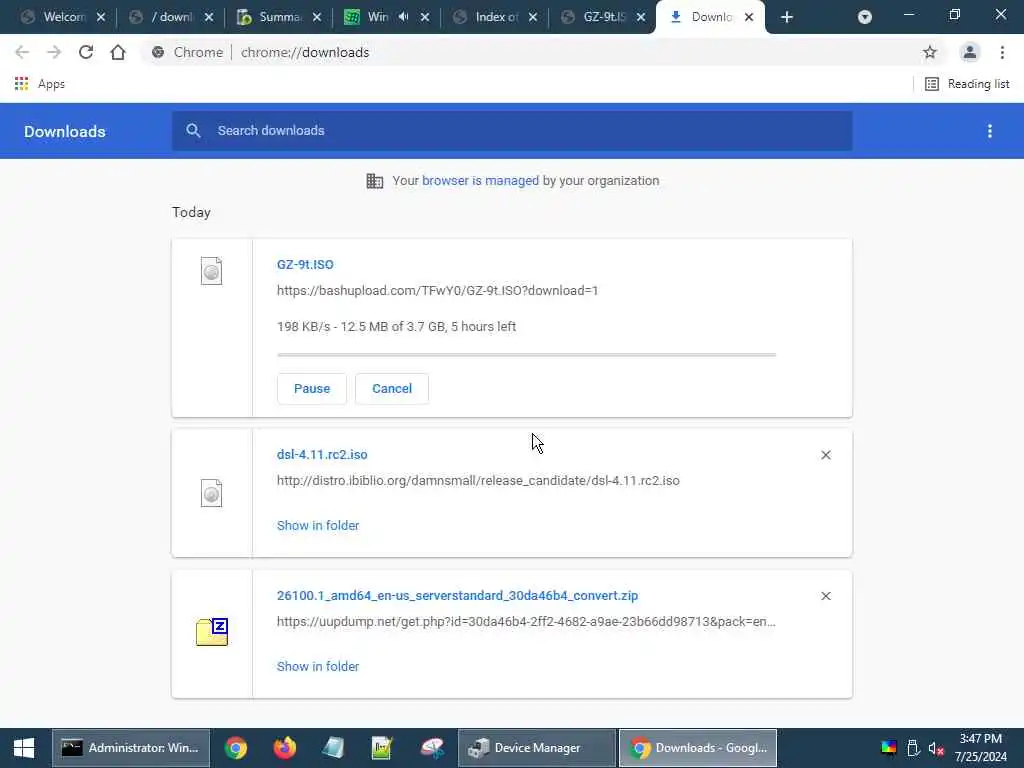The width and height of the screenshot is (1024, 768).
Task: Click the distro.ibiblio.org source URL
Action: click(478, 481)
